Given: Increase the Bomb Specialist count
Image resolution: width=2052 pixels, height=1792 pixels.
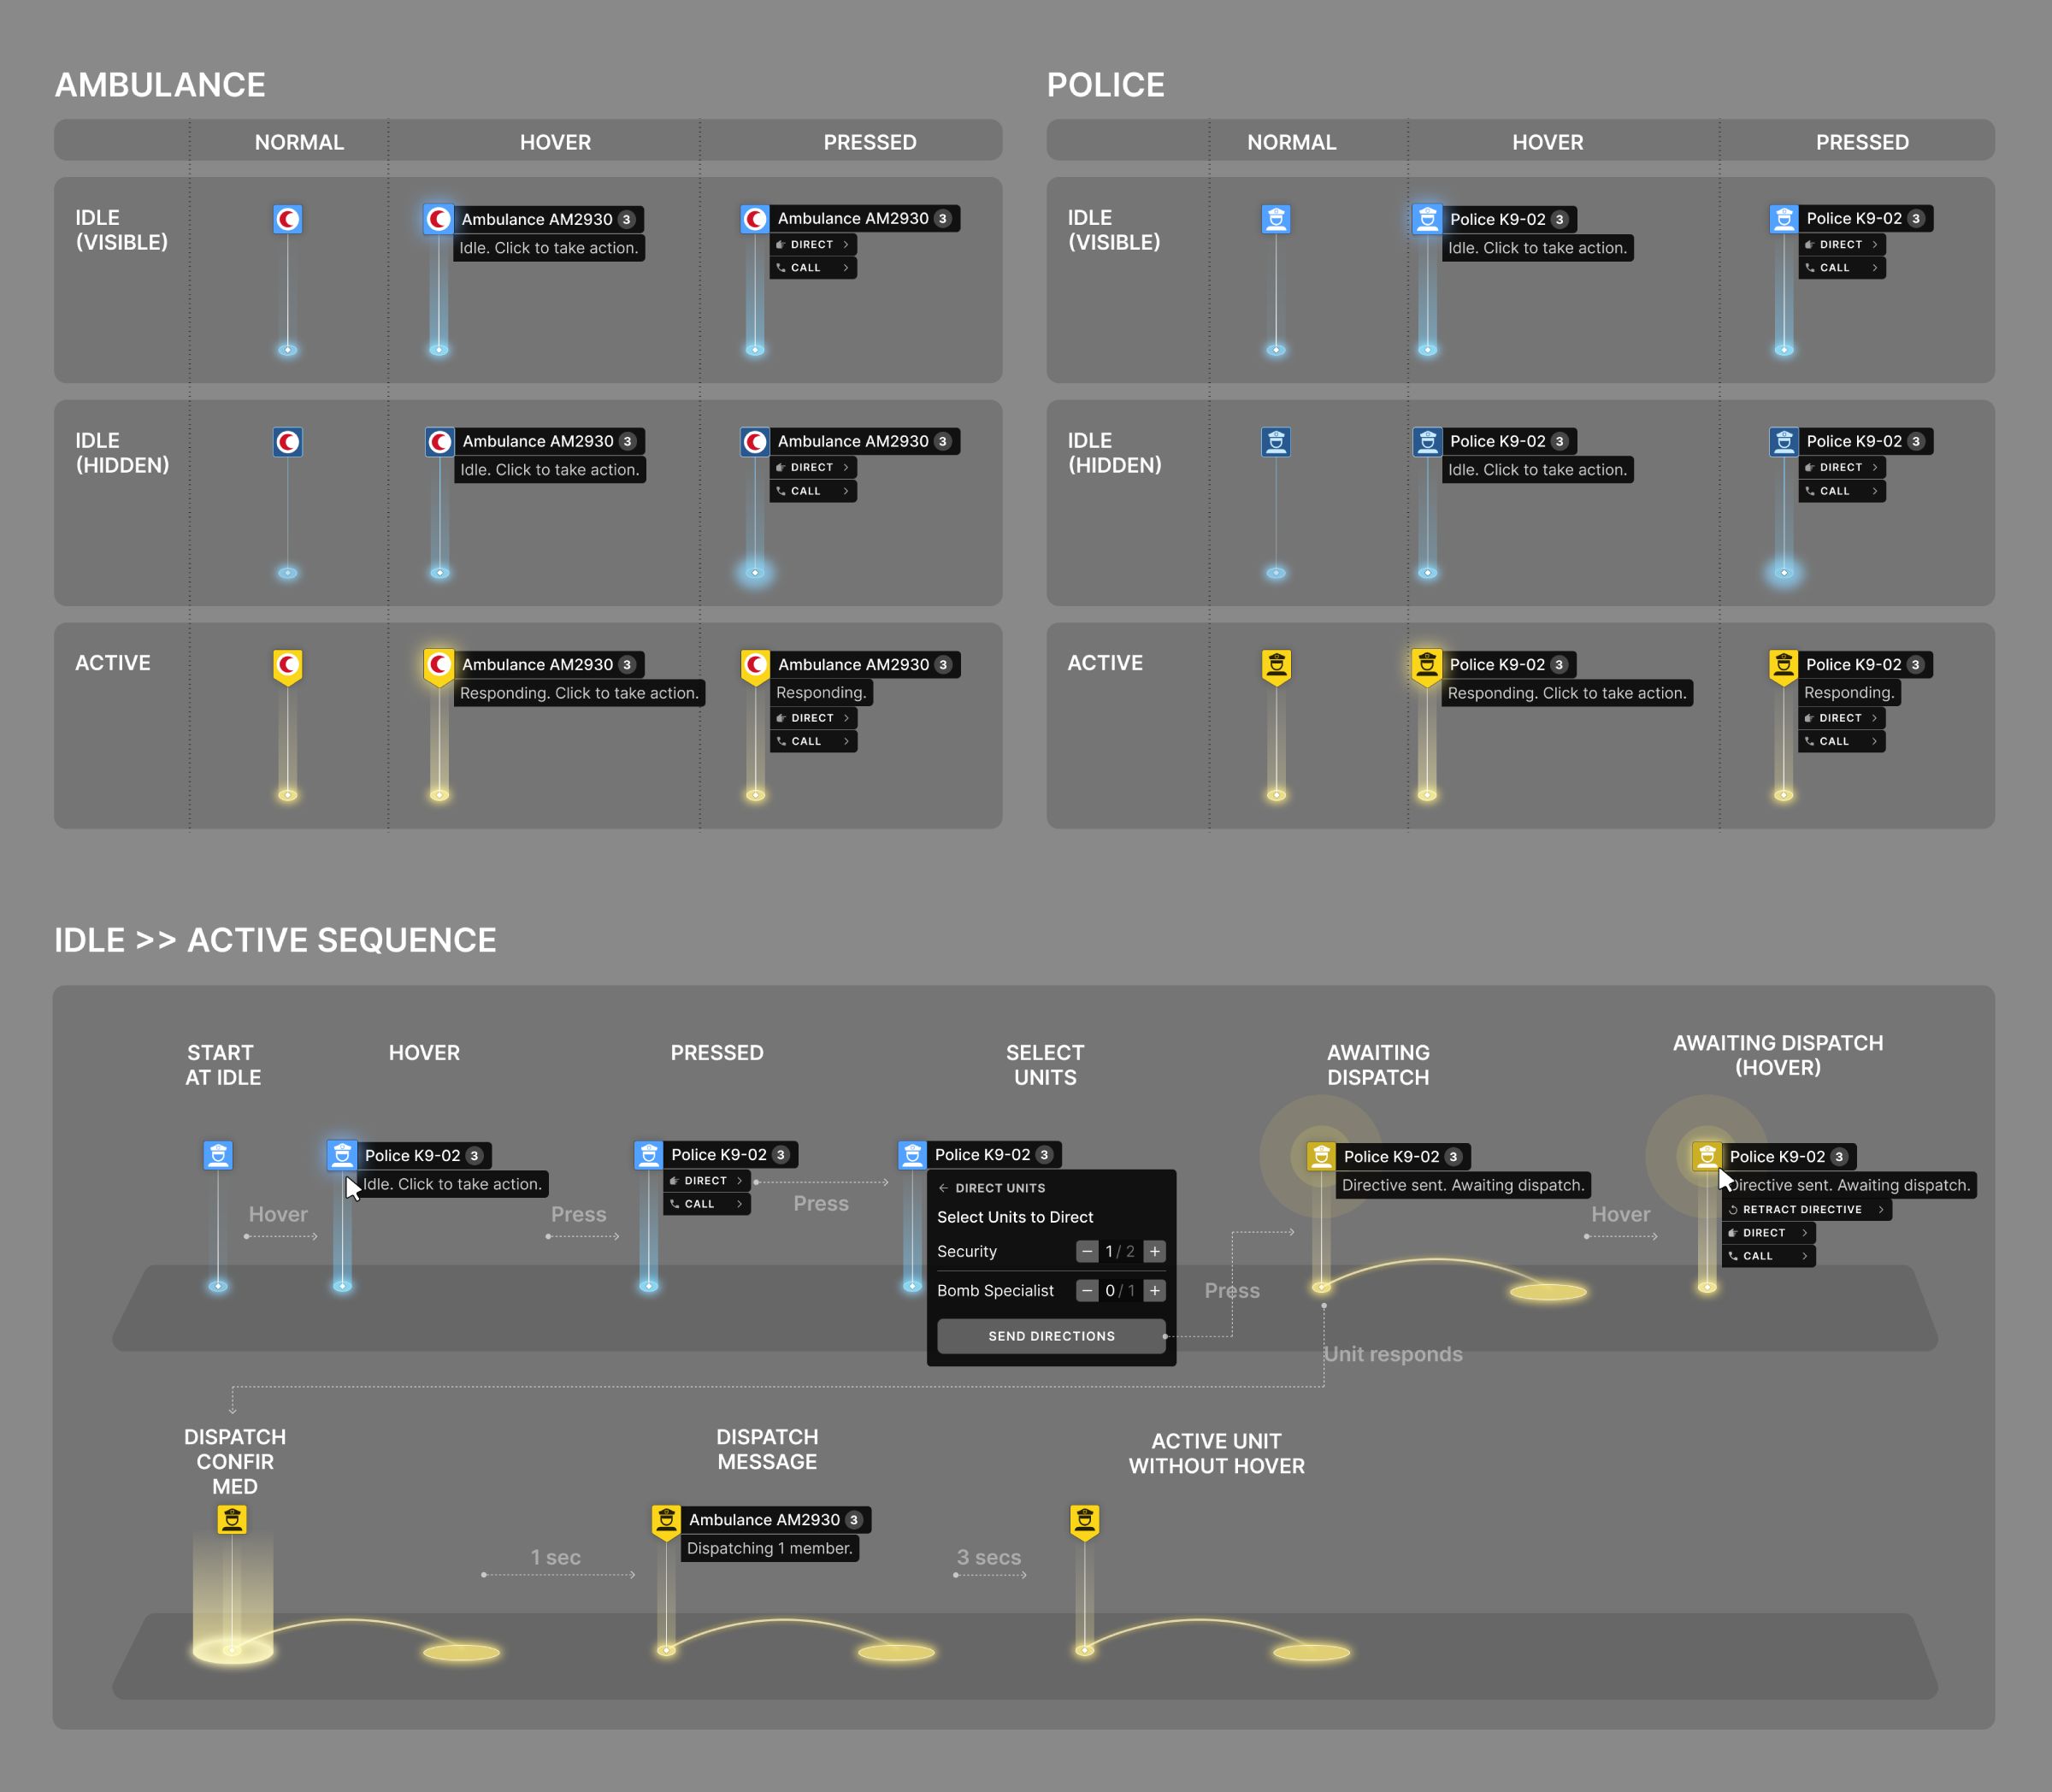Looking at the screenshot, I should 1155,1290.
